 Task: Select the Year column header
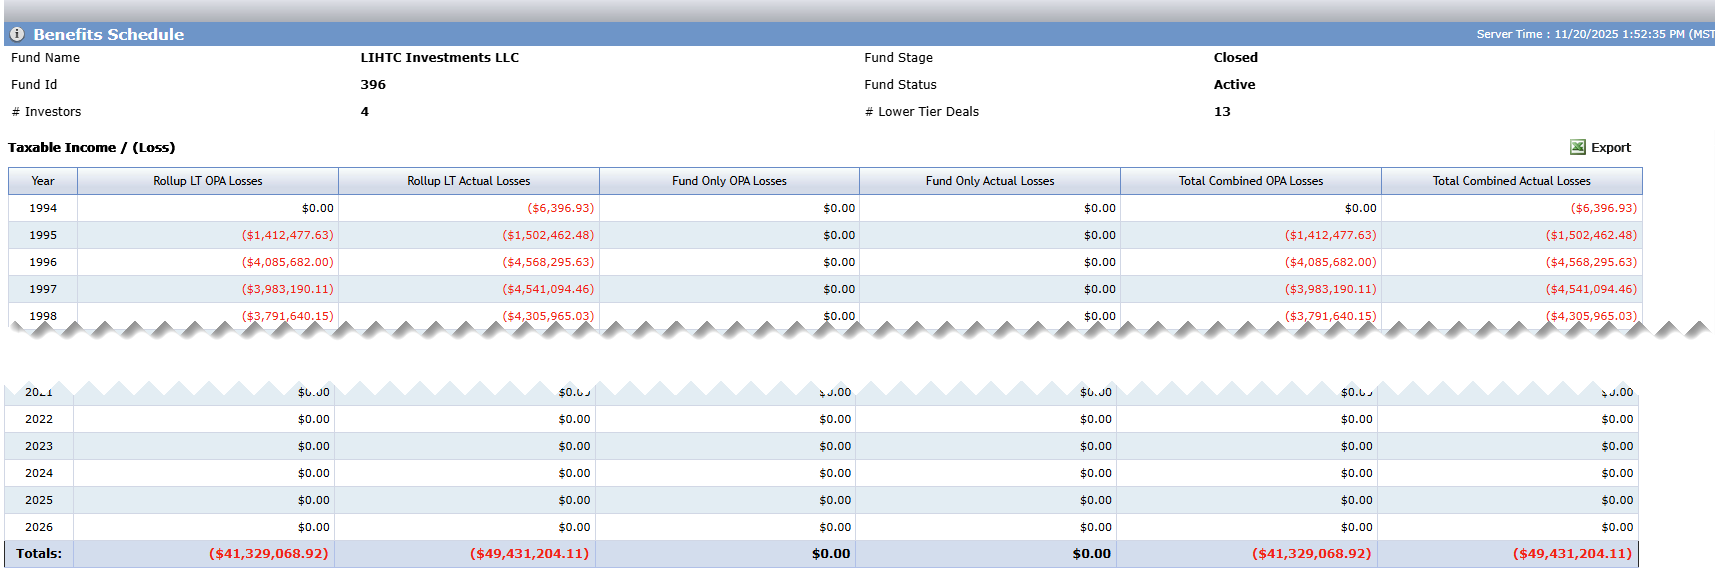point(43,181)
